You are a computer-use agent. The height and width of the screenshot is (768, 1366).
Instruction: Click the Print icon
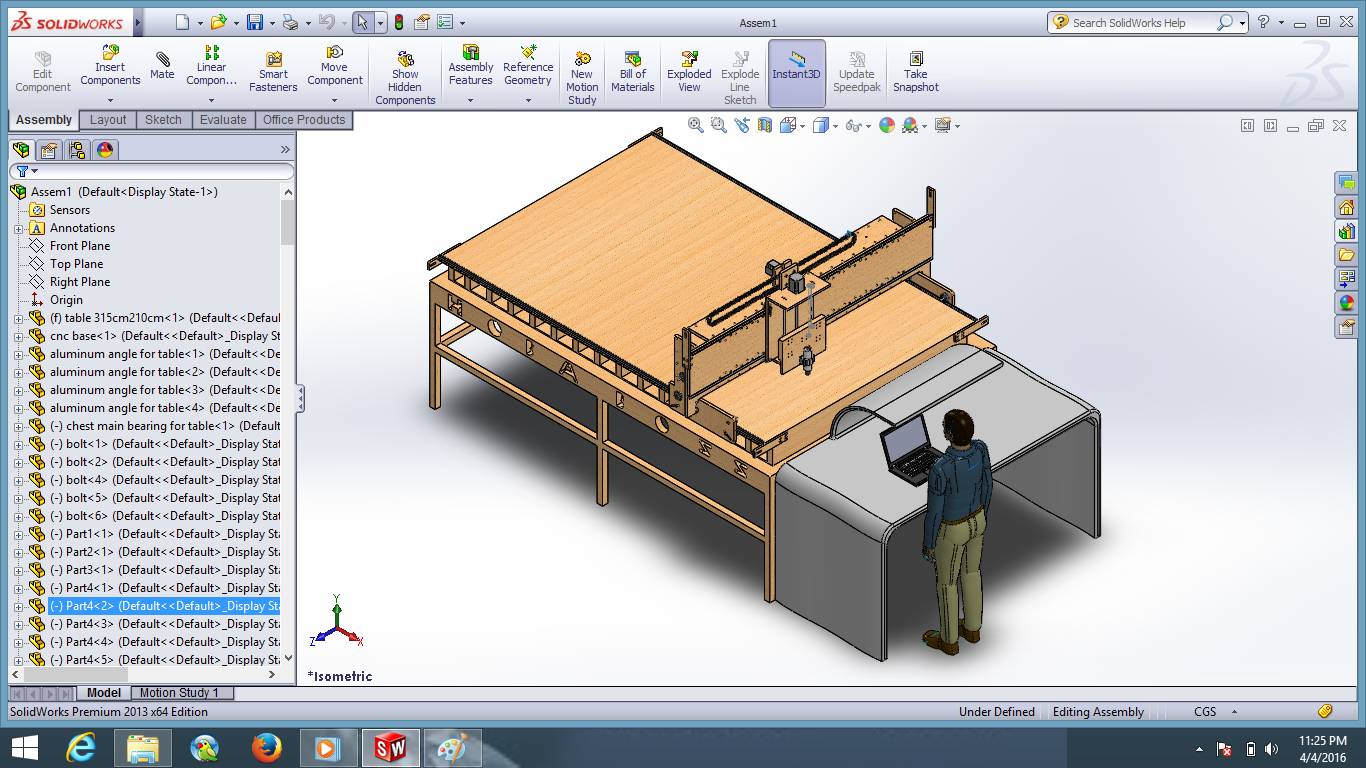point(290,22)
